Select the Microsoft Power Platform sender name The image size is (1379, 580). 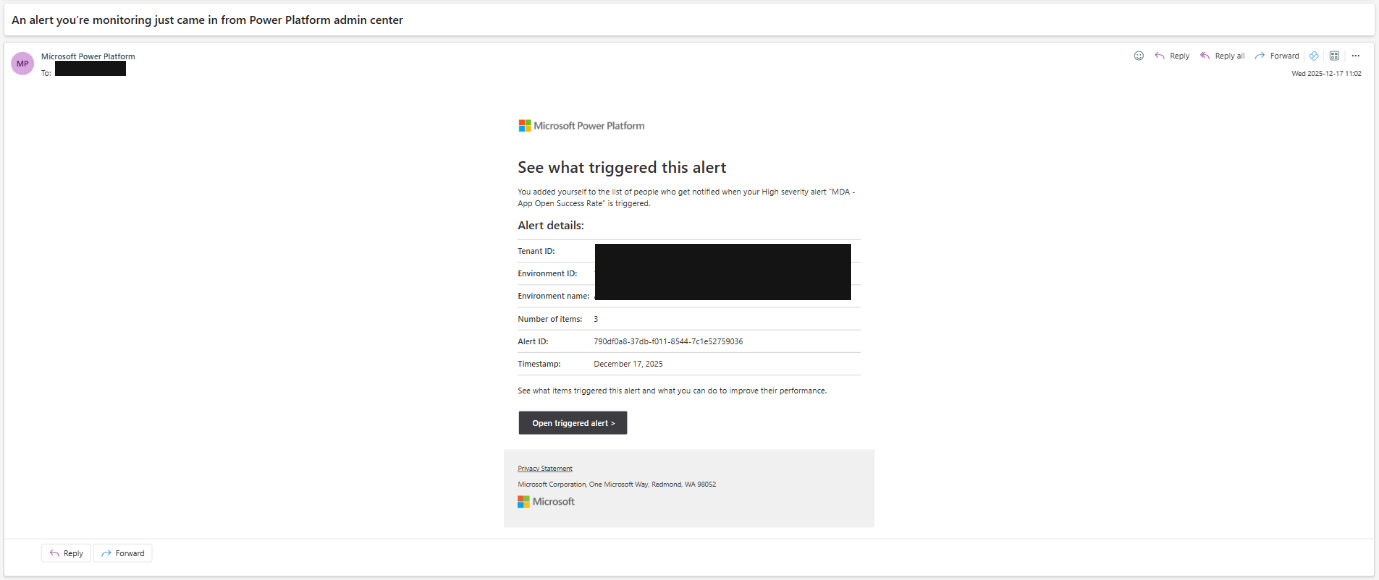tap(88, 56)
